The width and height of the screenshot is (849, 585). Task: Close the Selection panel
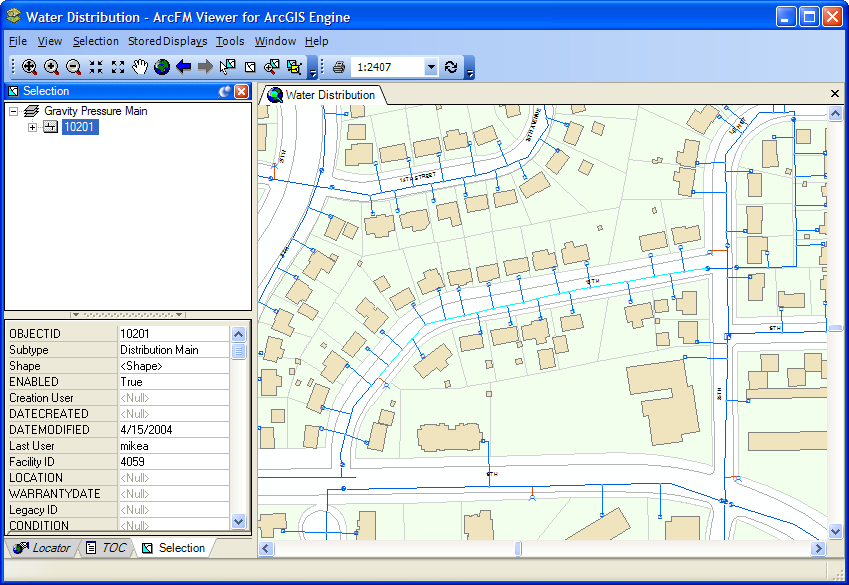pyautogui.click(x=241, y=91)
